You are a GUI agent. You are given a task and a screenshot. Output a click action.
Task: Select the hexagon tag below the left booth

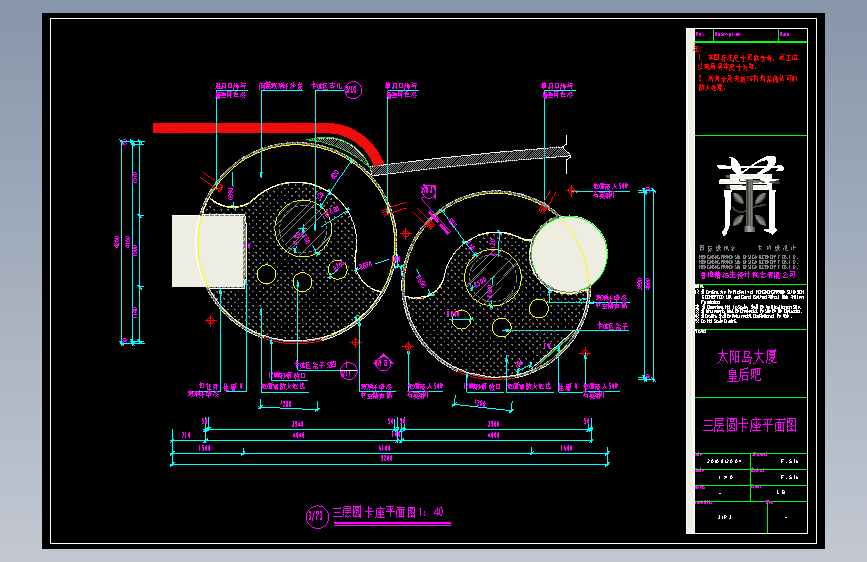[x=383, y=363]
